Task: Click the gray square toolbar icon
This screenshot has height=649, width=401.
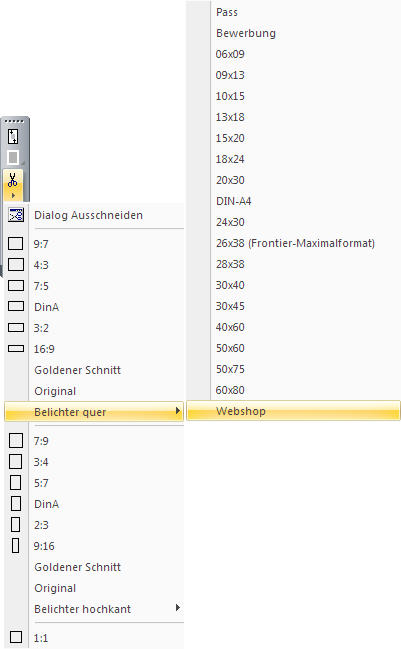Action: [13, 157]
